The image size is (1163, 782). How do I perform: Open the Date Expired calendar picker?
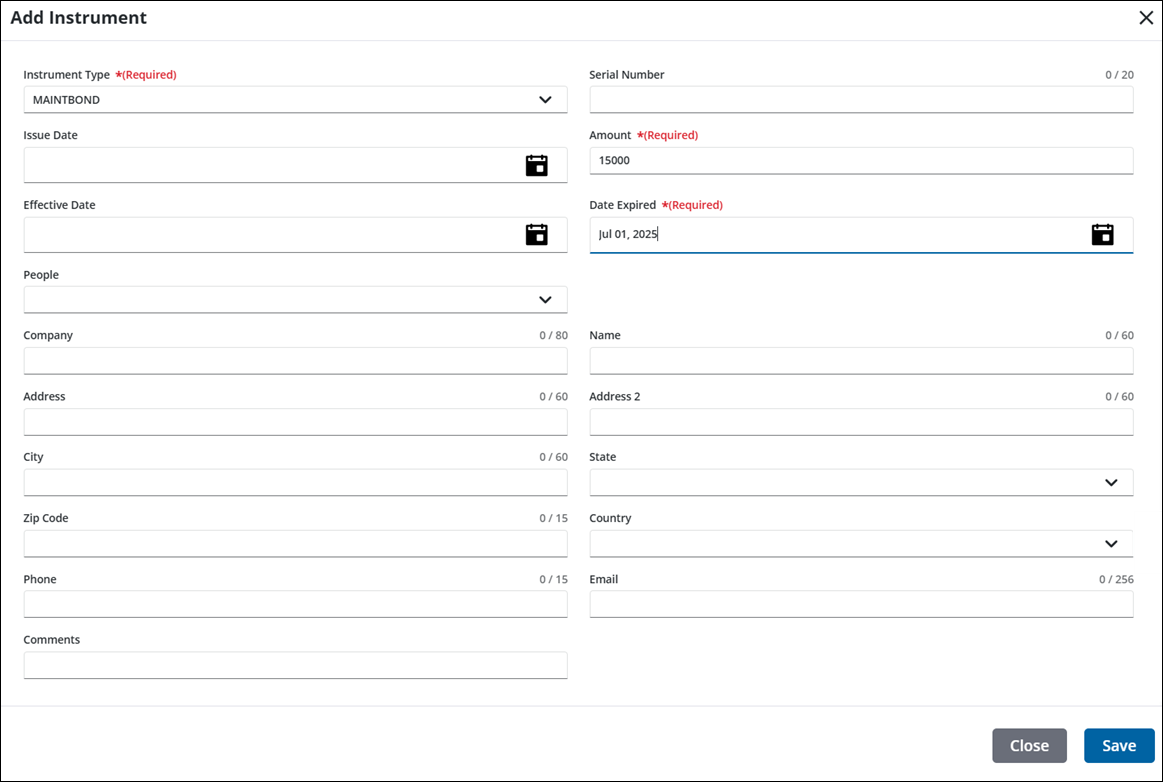click(1102, 235)
